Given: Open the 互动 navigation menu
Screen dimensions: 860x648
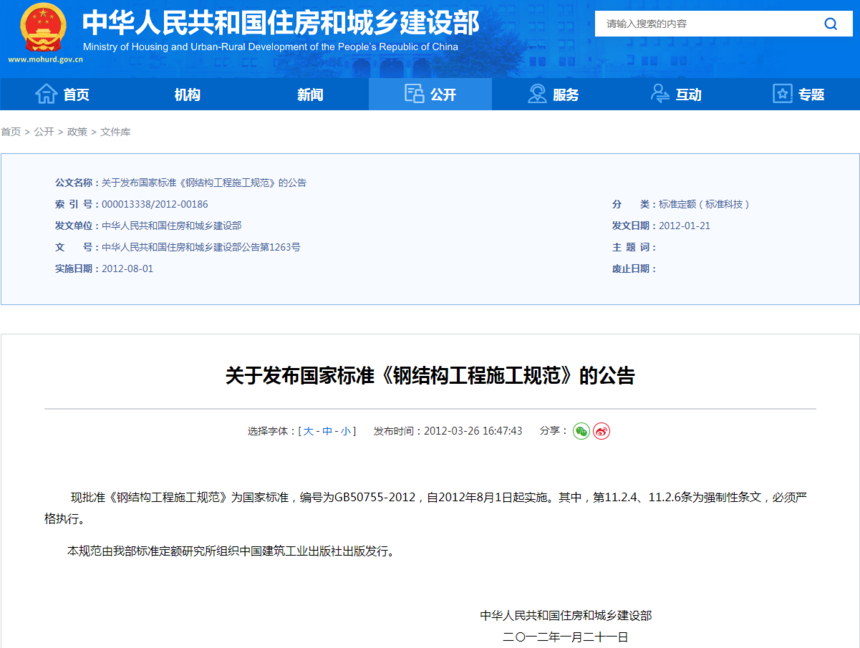Looking at the screenshot, I should click(688, 94).
